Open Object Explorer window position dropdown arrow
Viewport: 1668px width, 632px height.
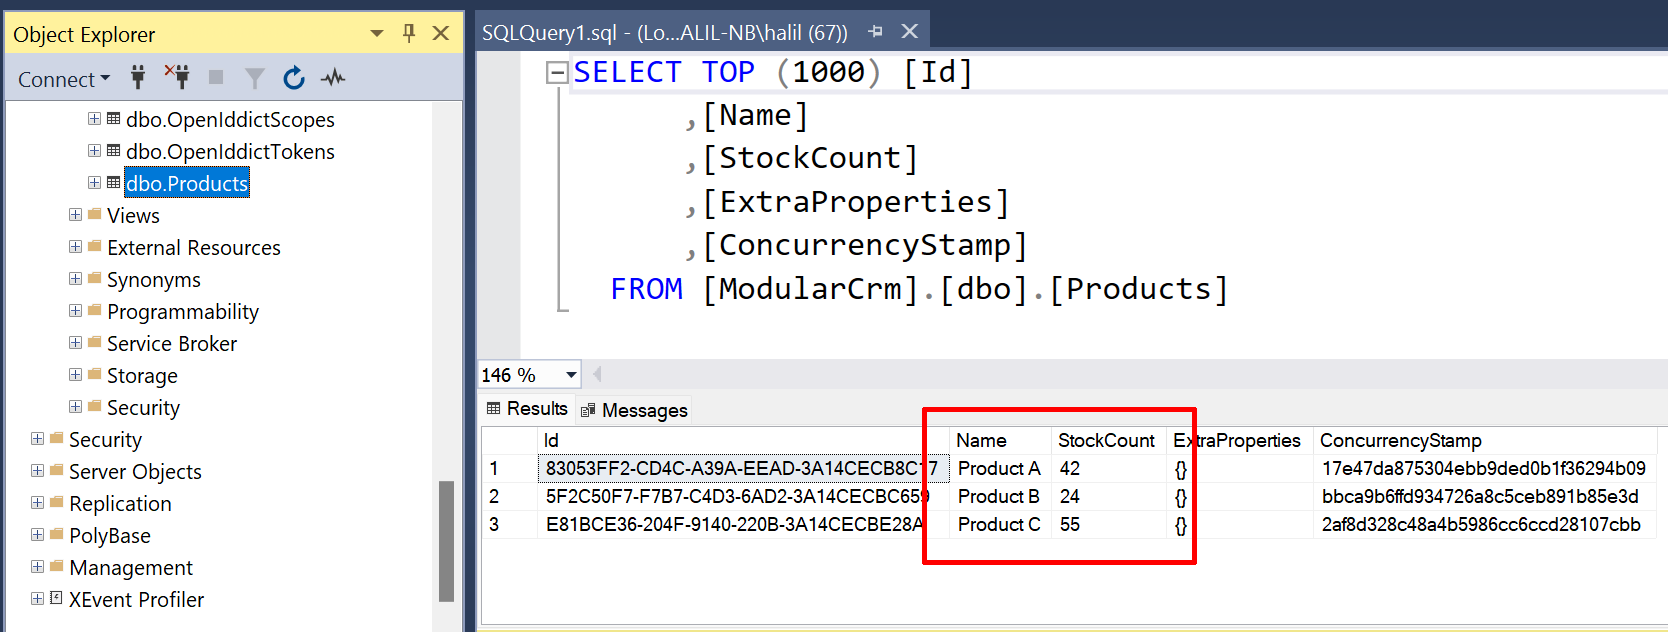click(377, 34)
